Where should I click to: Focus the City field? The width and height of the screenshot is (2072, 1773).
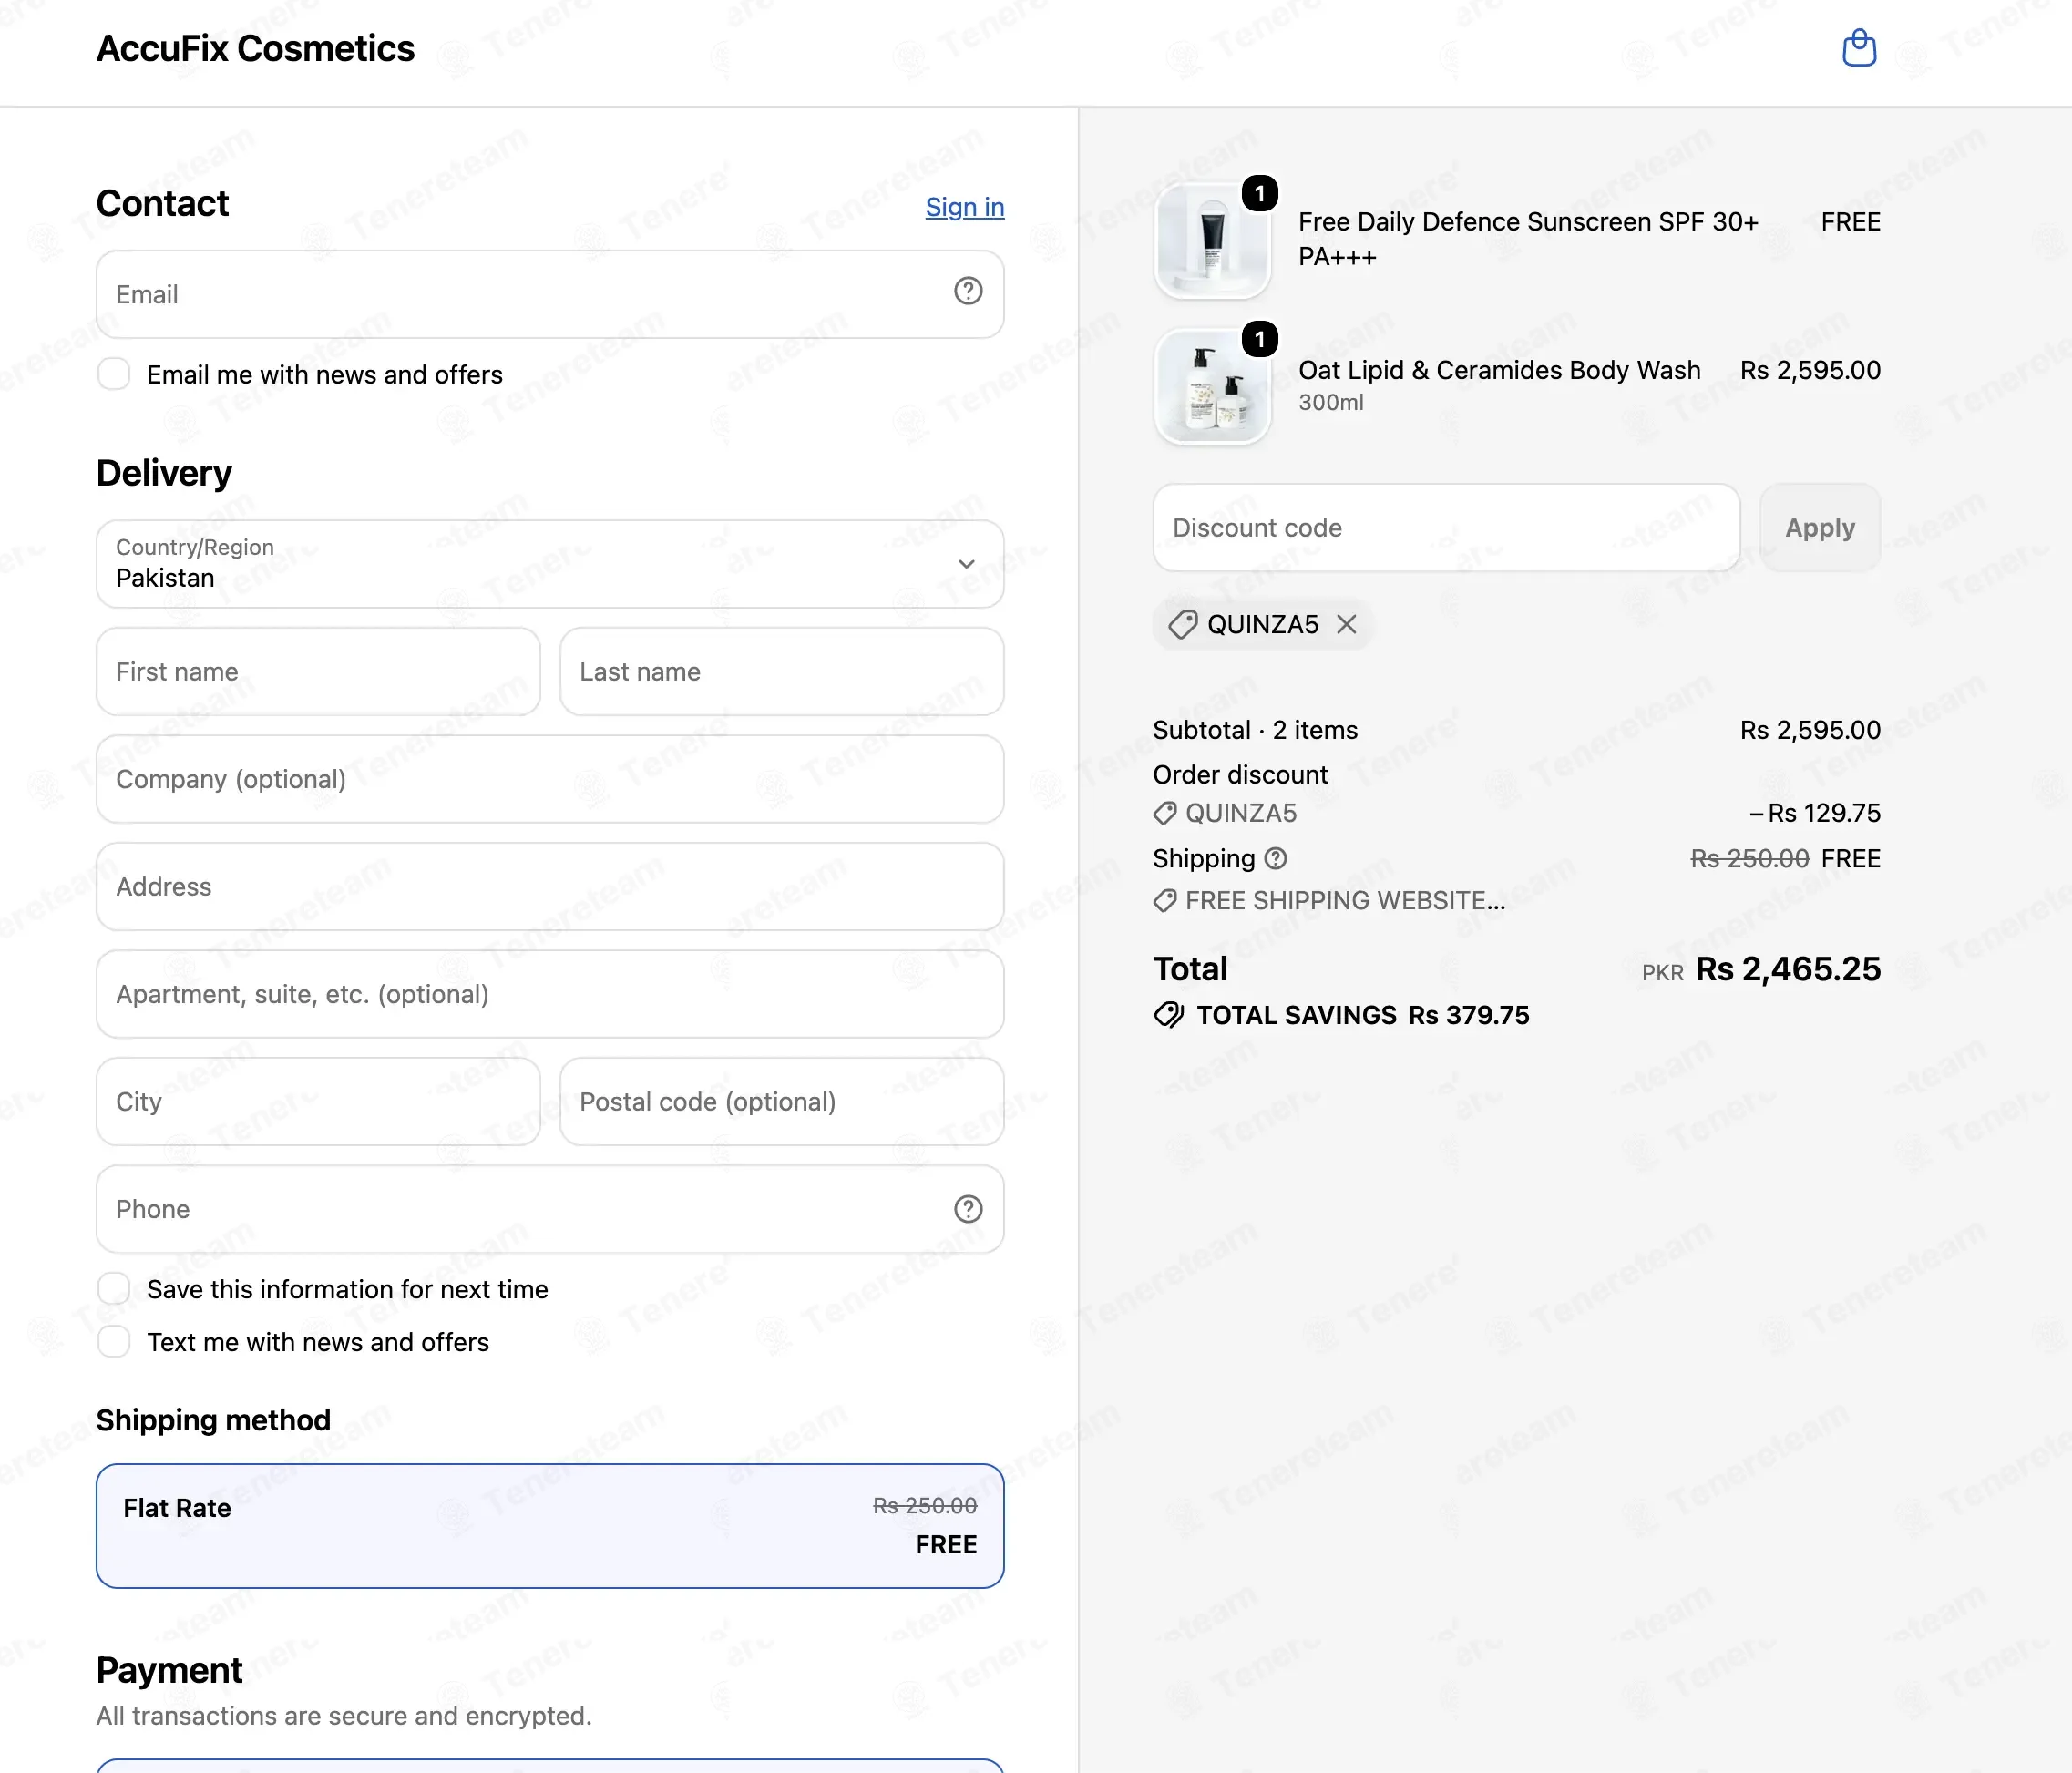(x=318, y=1101)
